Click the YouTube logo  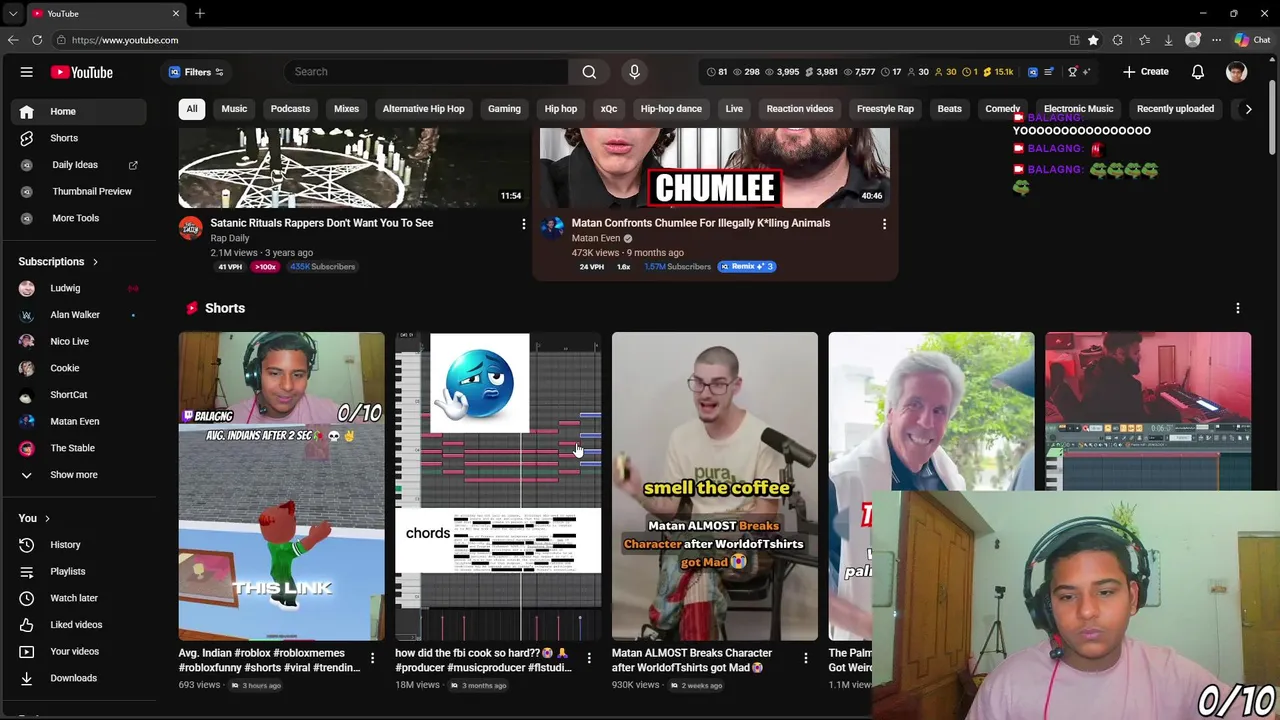82,72
